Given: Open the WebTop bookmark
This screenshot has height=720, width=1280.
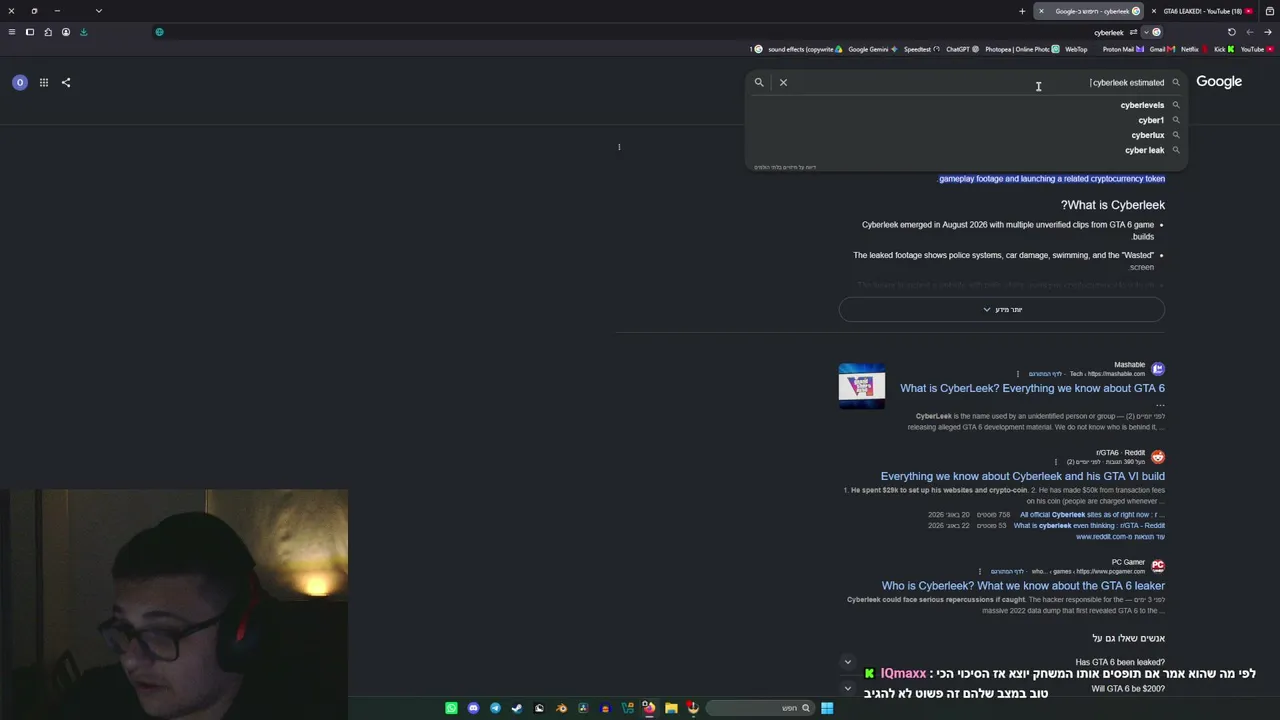Looking at the screenshot, I should [x=1074, y=49].
